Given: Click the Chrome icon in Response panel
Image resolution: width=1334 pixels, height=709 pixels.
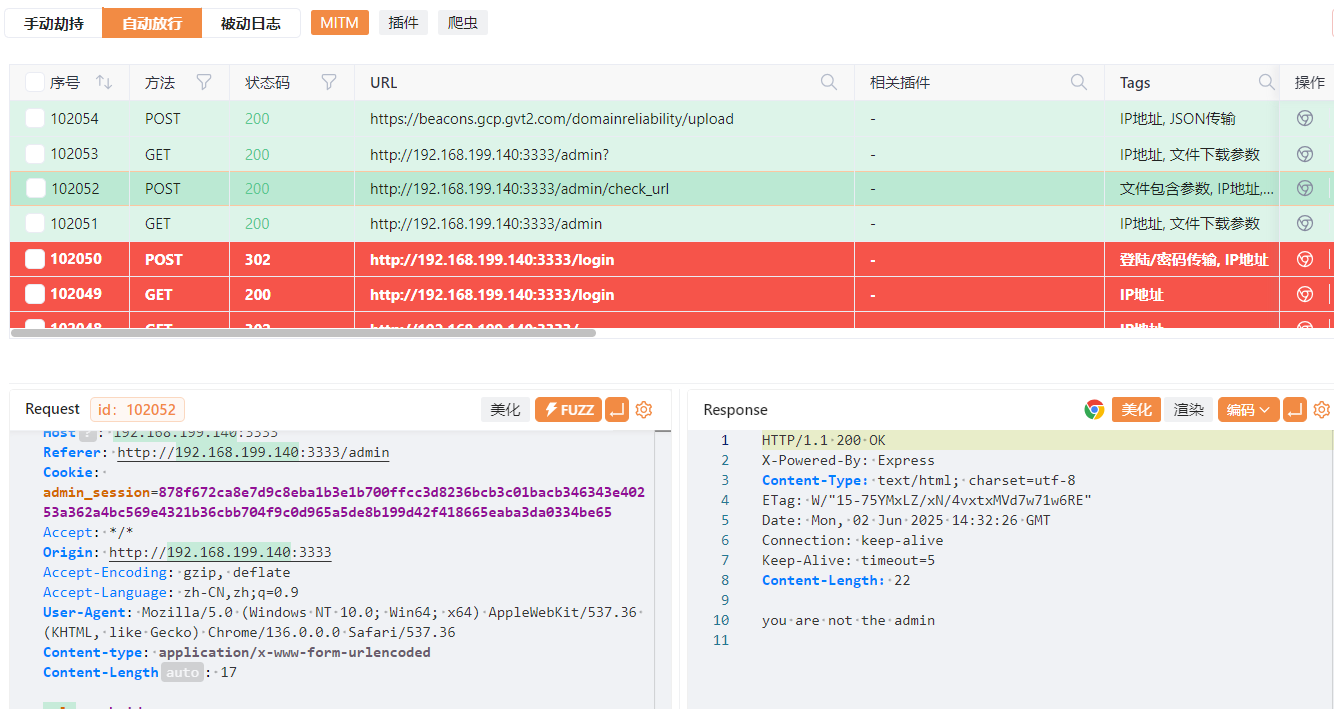Looking at the screenshot, I should (1094, 410).
